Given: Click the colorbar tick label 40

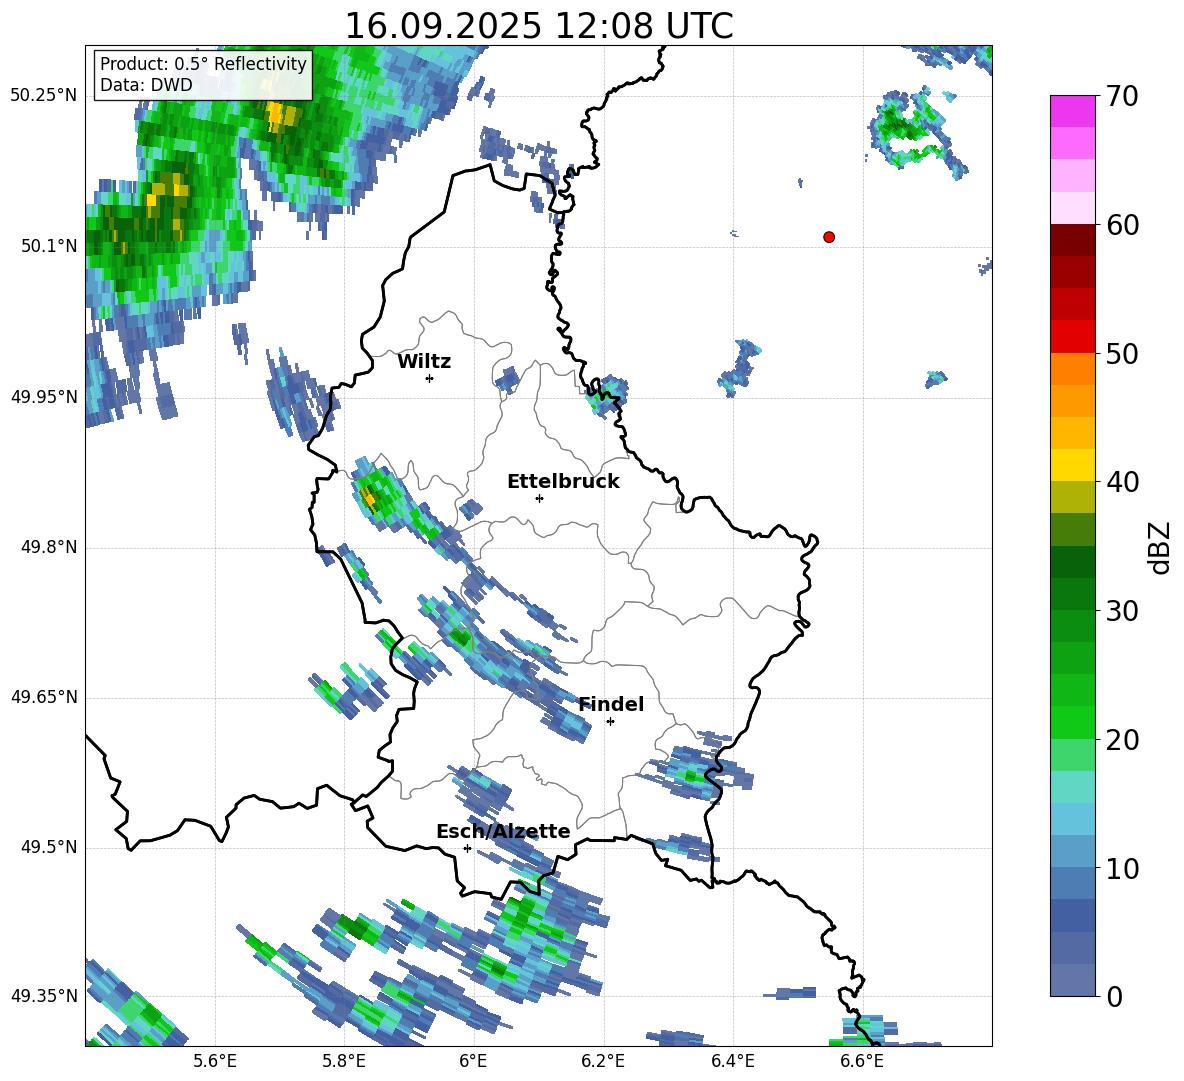Looking at the screenshot, I should (x=1122, y=482).
